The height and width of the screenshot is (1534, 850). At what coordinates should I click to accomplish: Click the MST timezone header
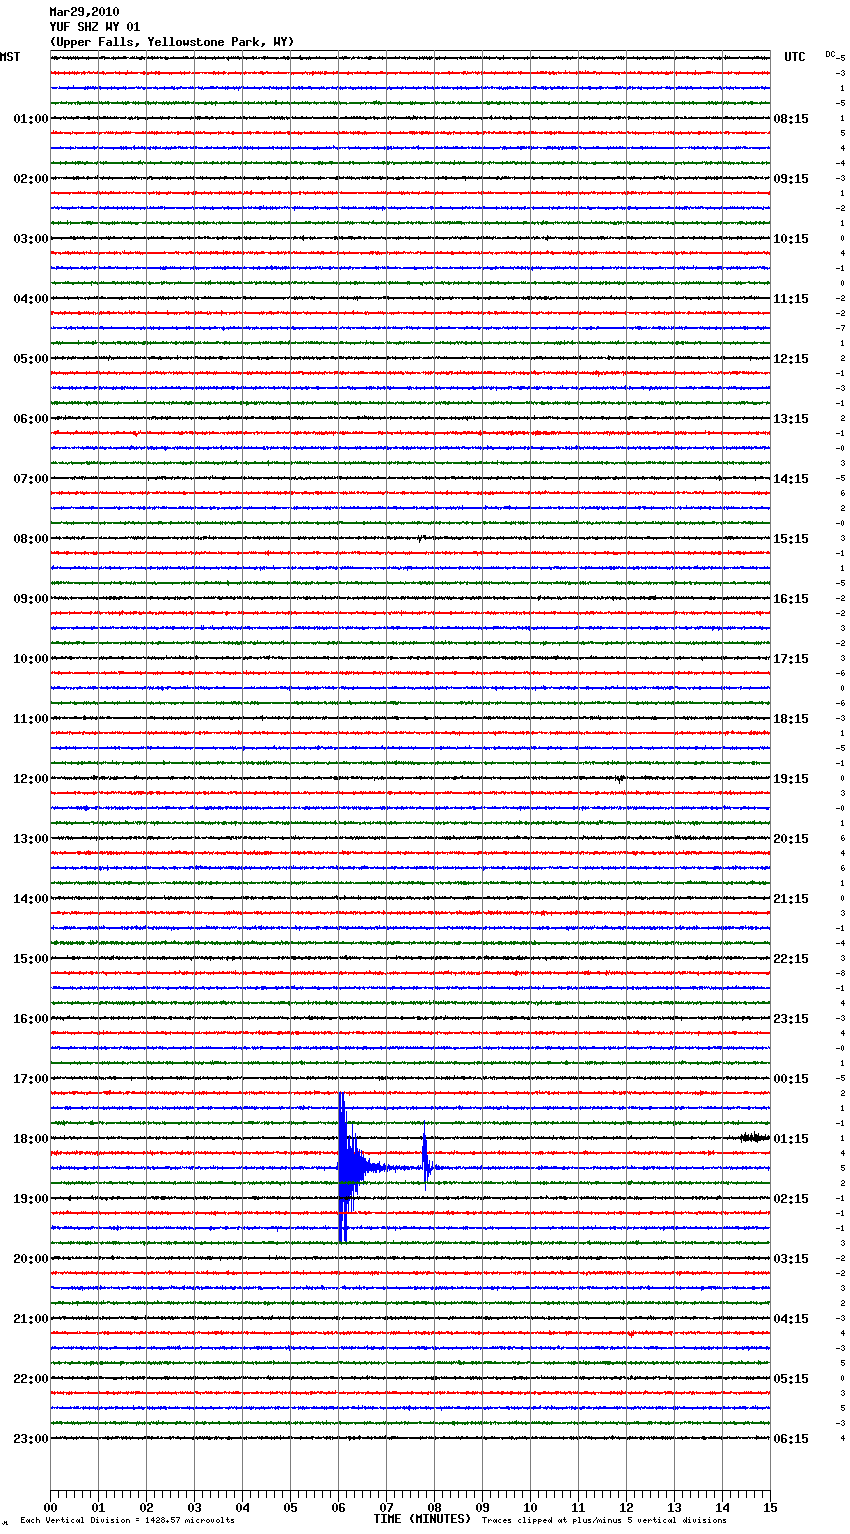pos(10,57)
